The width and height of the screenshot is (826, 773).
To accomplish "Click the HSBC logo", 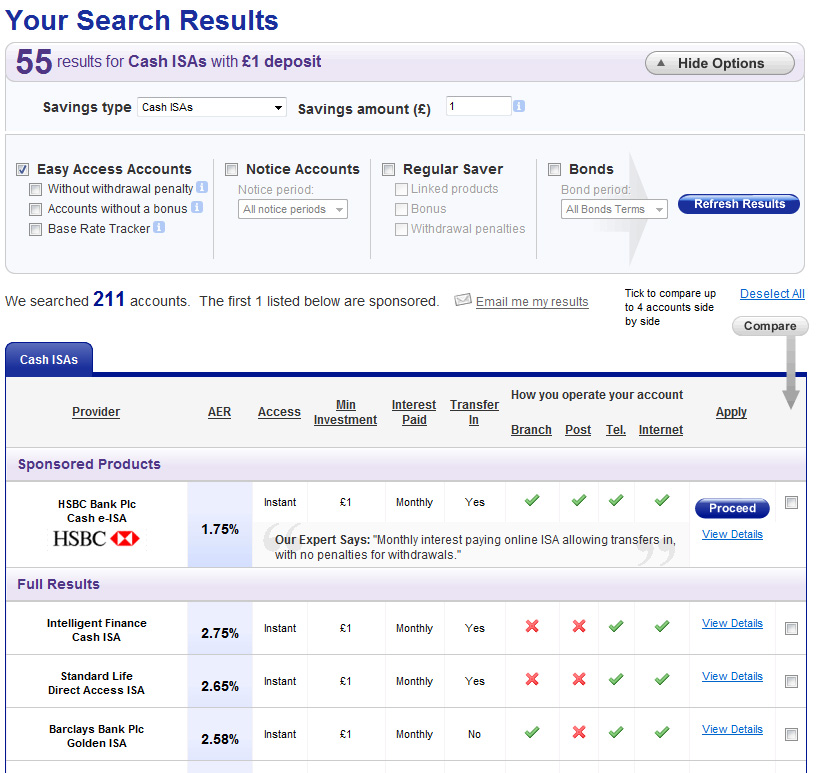I will click(96, 539).
